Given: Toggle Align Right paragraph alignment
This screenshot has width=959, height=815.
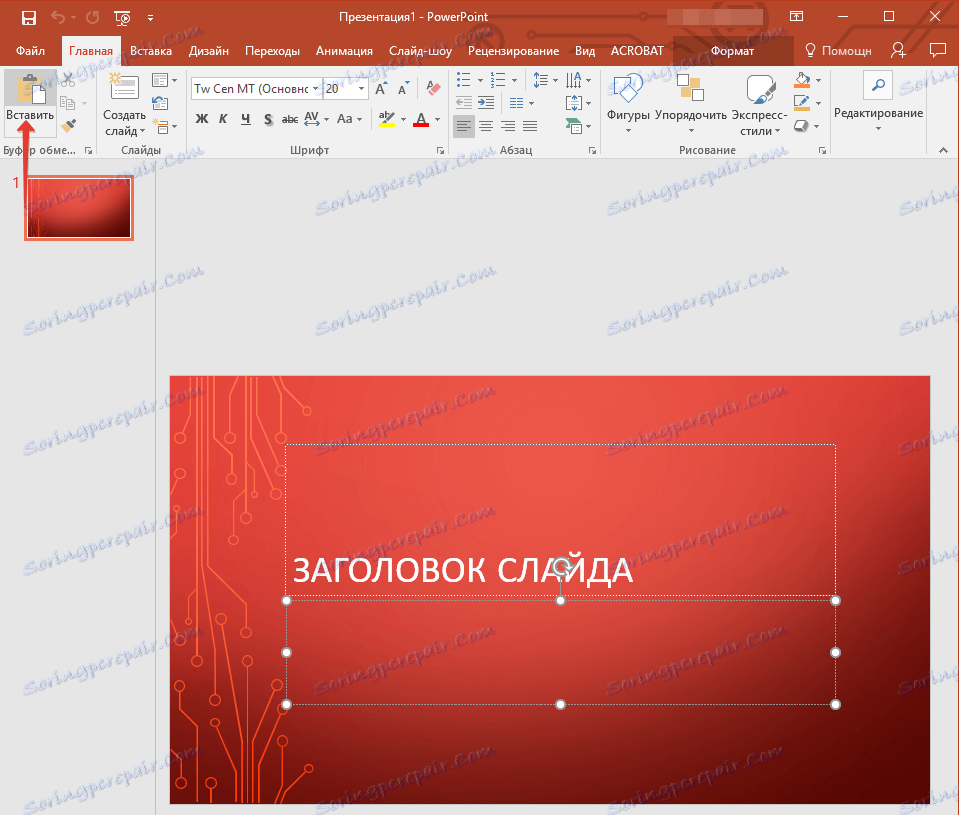Looking at the screenshot, I should pyautogui.click(x=508, y=127).
